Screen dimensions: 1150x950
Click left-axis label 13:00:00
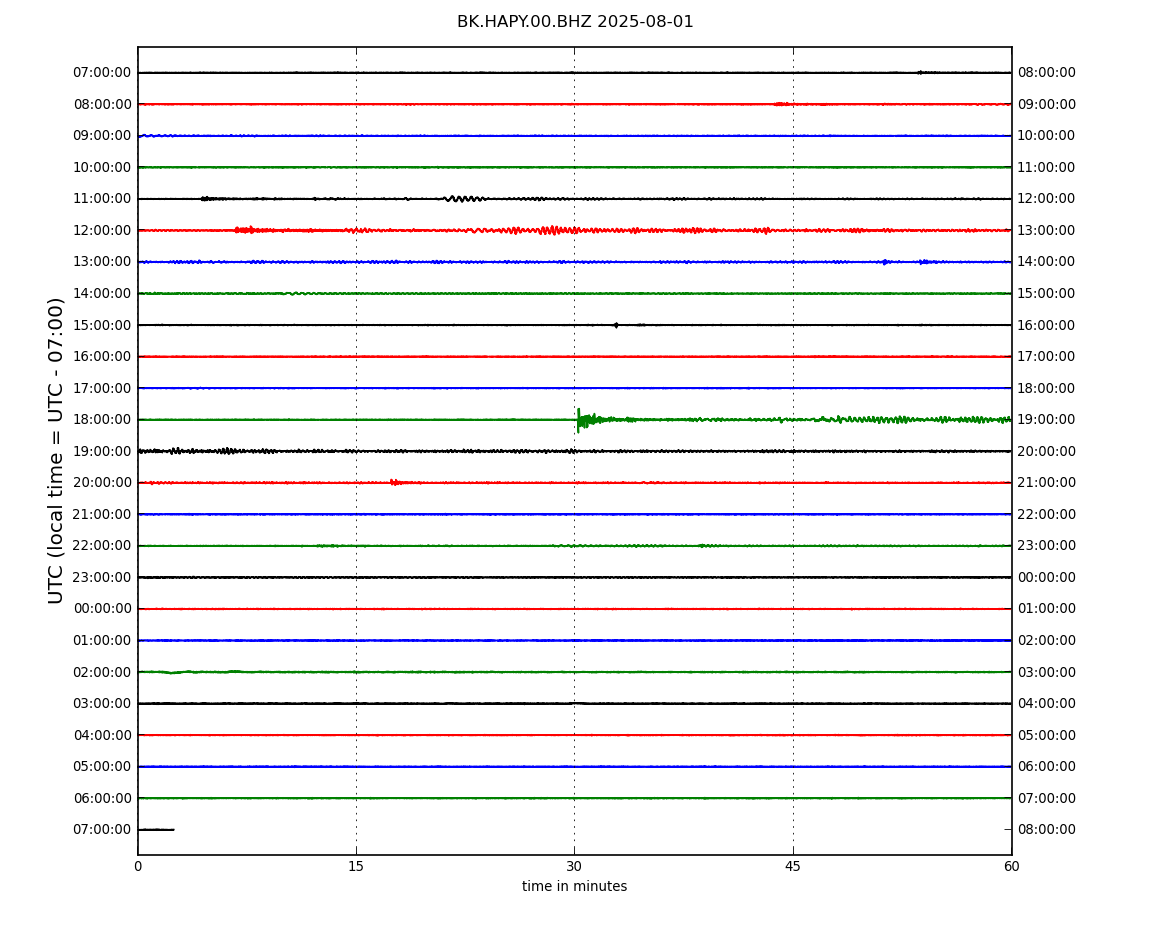coord(102,262)
